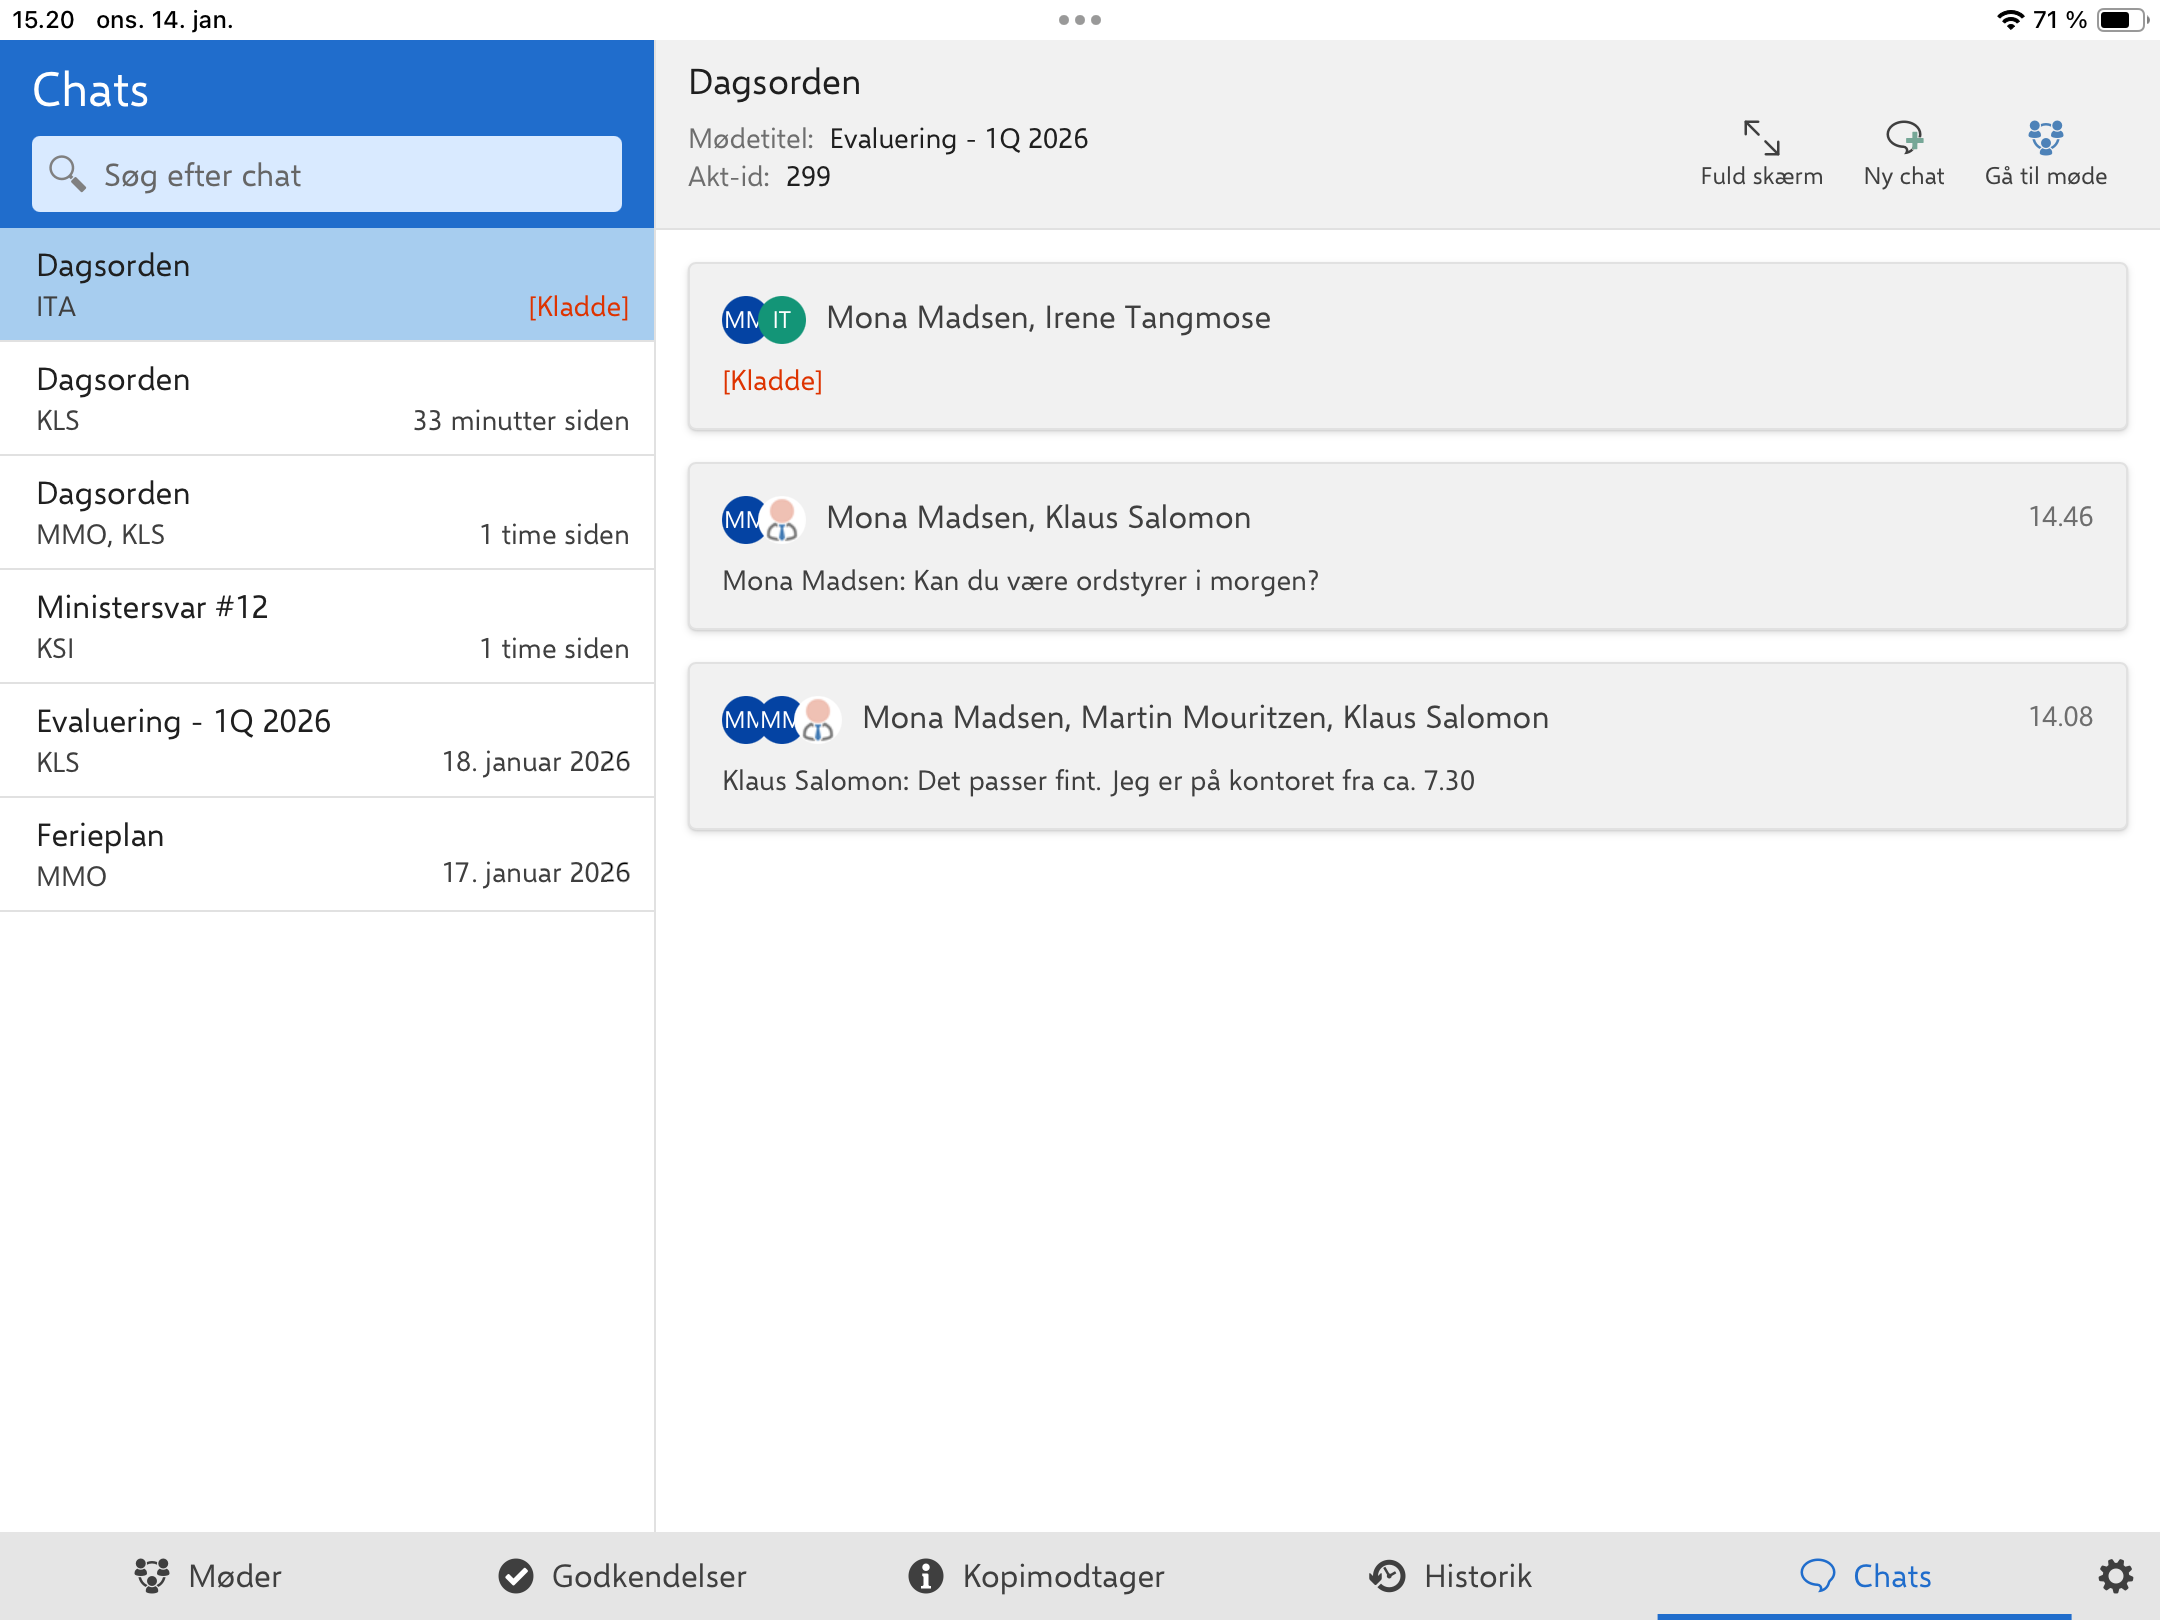Click Klaus Salomon's avatar in 14.46 chat

point(783,520)
